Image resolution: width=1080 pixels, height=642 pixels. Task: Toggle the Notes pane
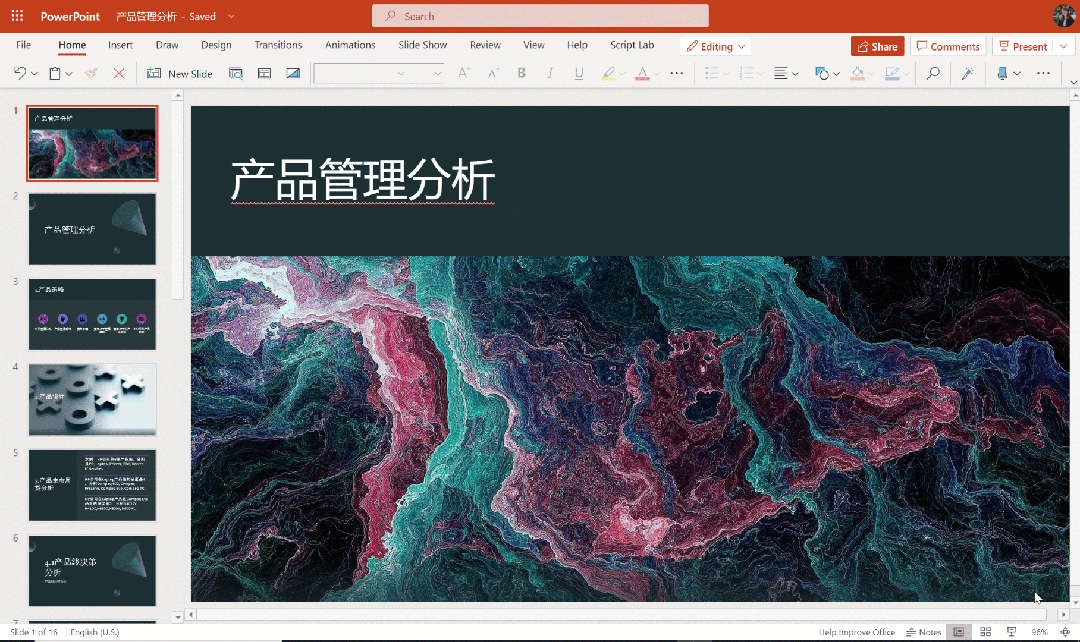coord(924,632)
